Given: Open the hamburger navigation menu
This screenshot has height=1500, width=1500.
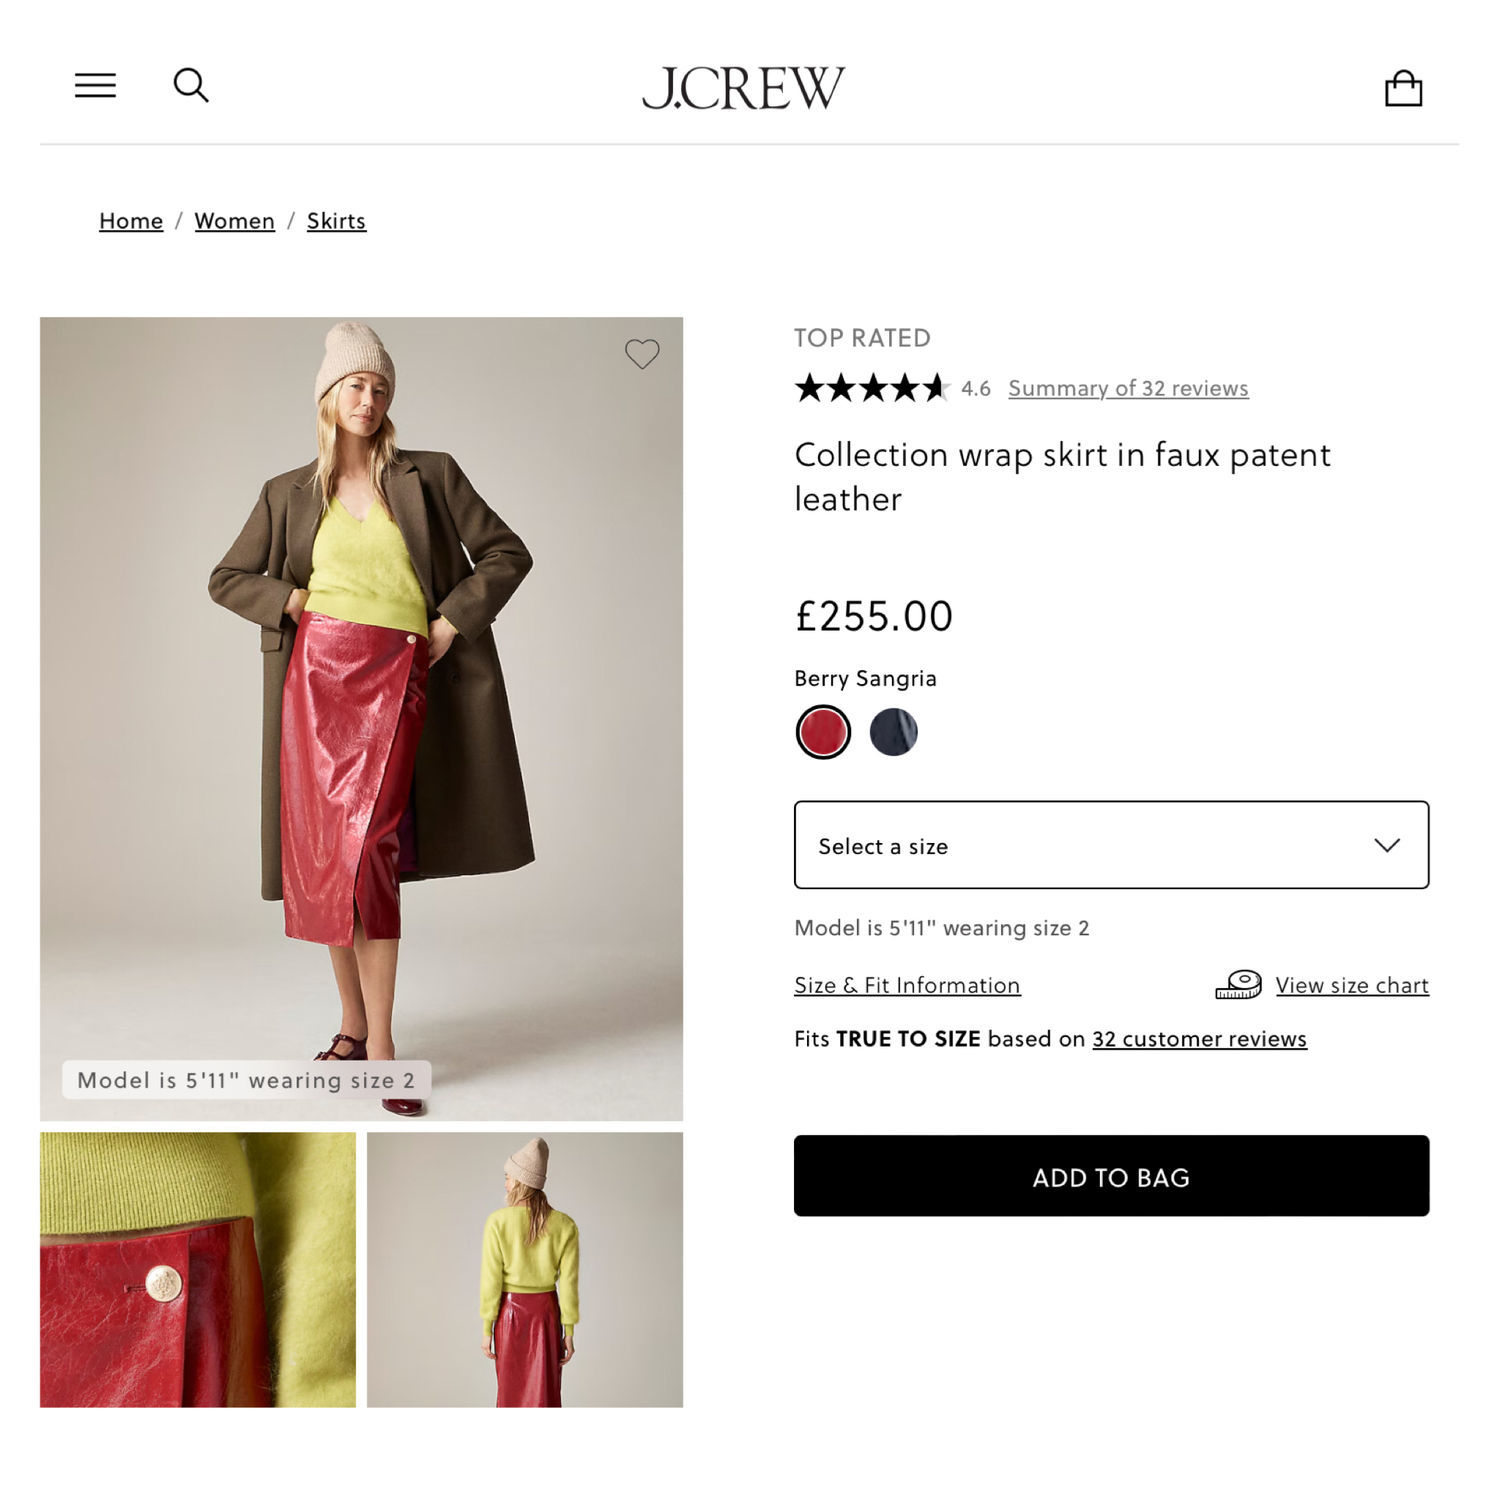Looking at the screenshot, I should pyautogui.click(x=95, y=86).
